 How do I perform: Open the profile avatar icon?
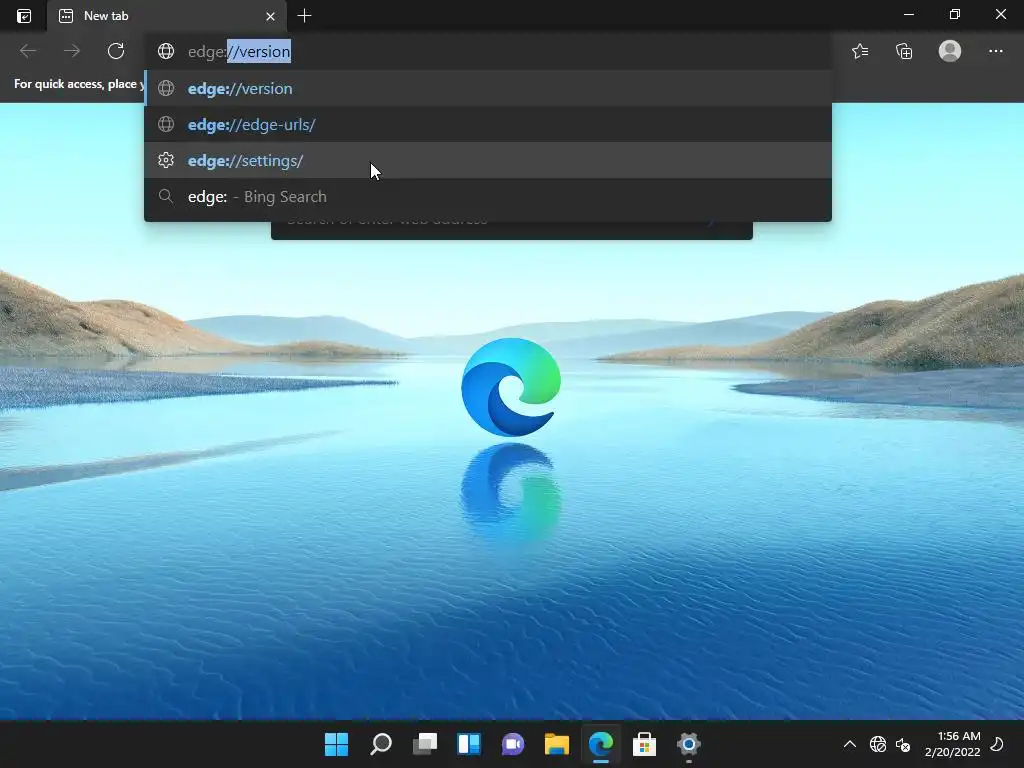click(950, 51)
